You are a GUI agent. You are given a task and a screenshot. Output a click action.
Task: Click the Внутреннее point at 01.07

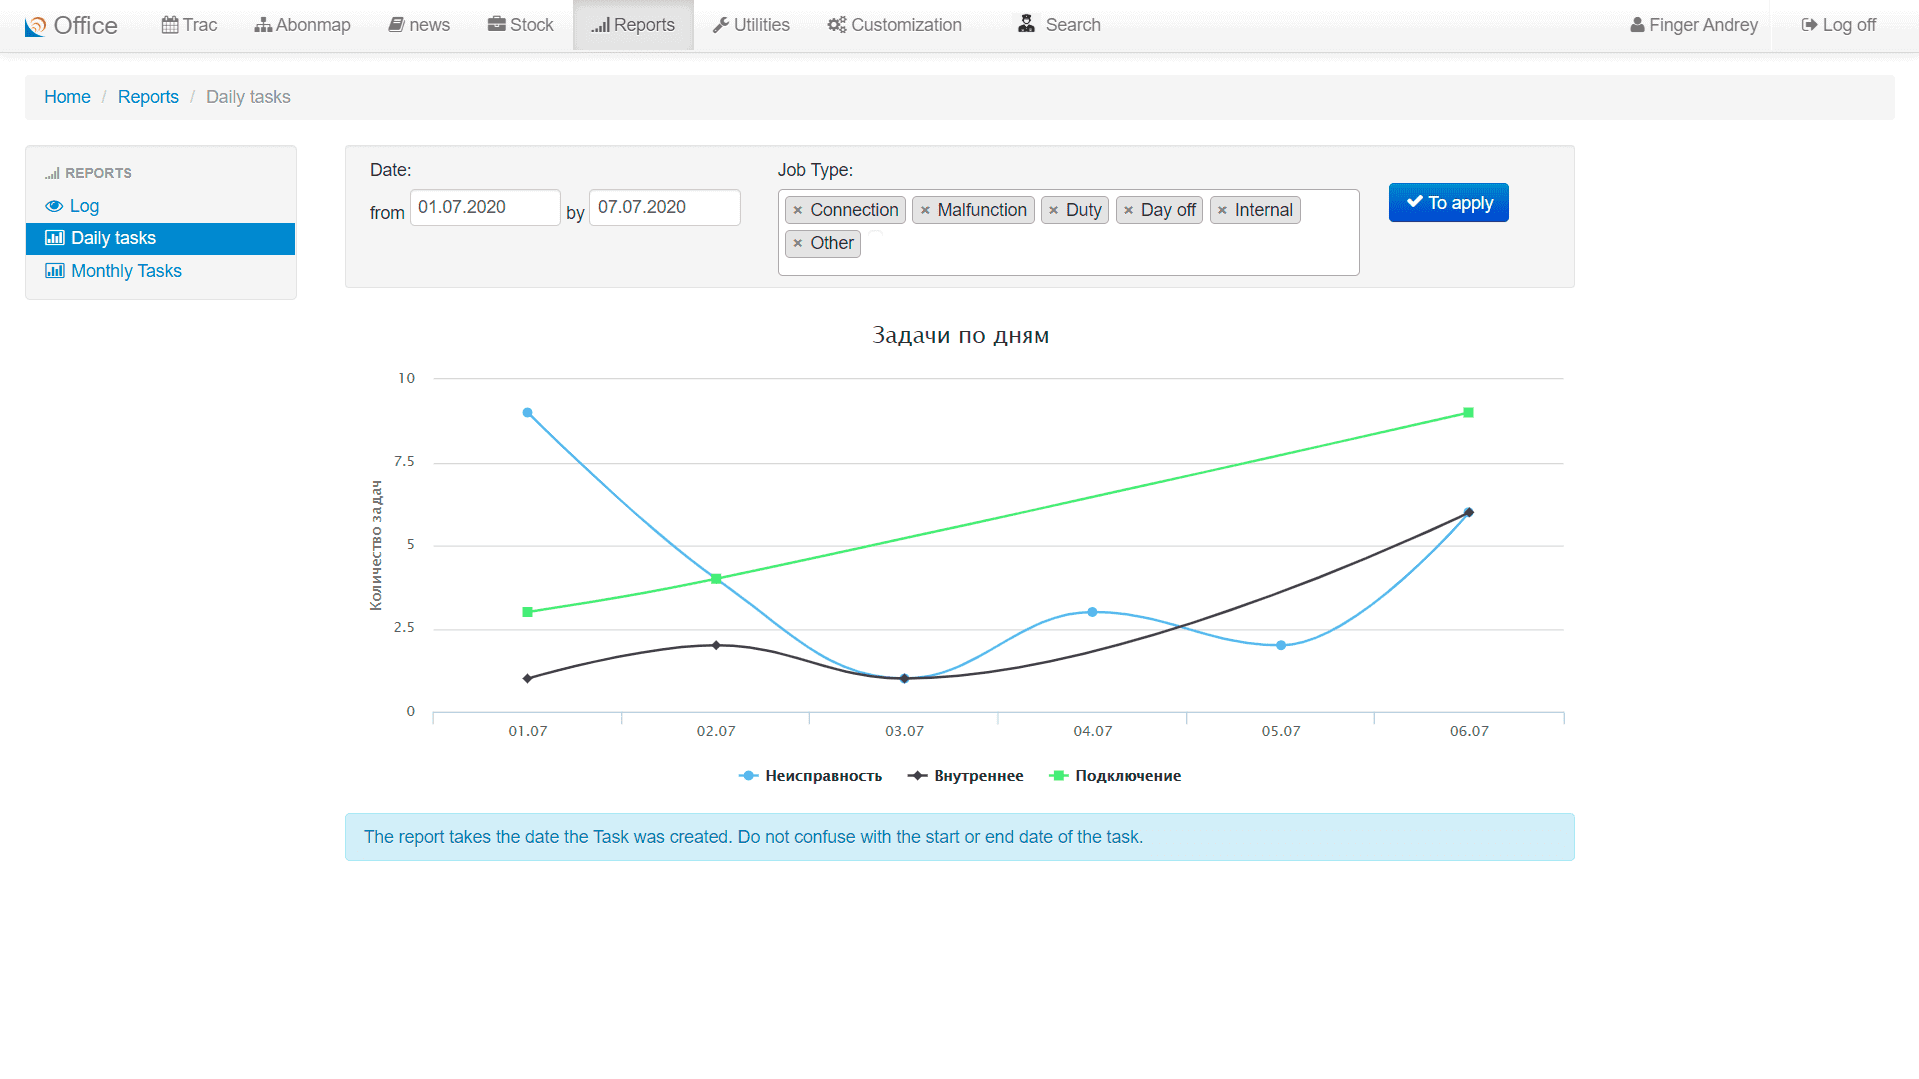(x=527, y=679)
